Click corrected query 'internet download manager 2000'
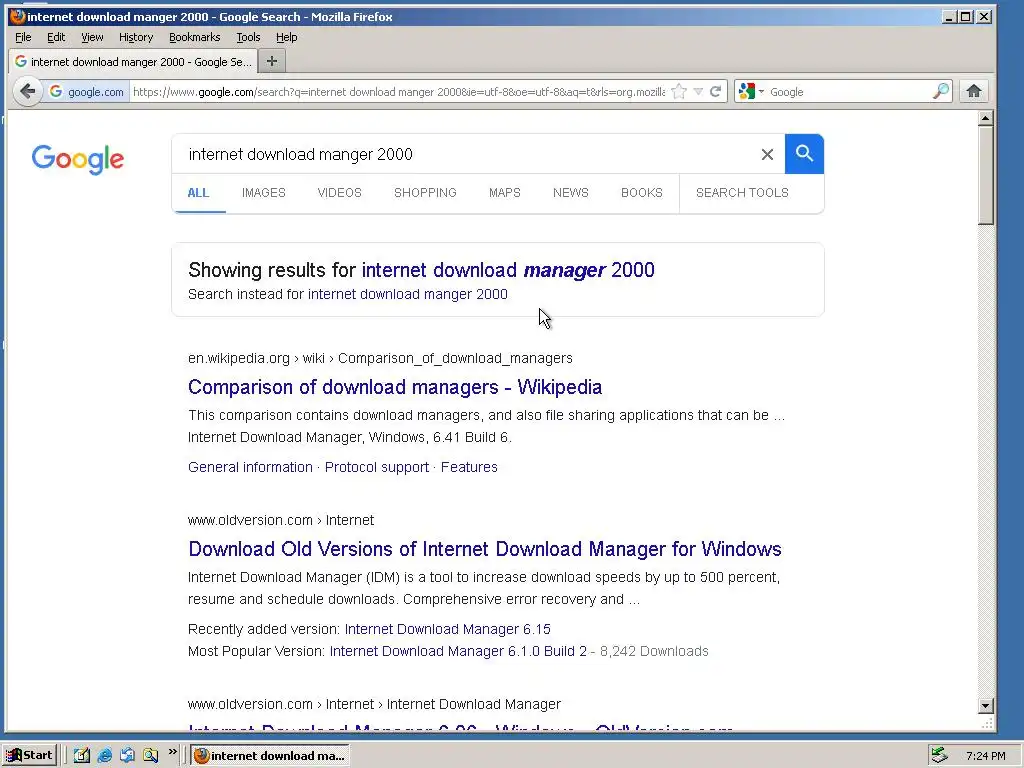The width and height of the screenshot is (1024, 768). tap(508, 270)
